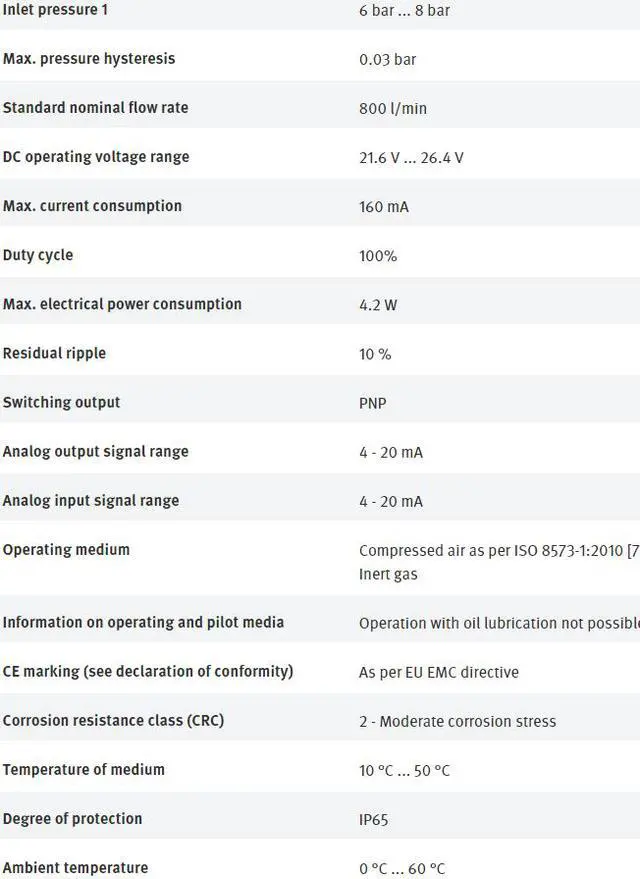Click the Max. pressure hysteresis row label

click(89, 58)
